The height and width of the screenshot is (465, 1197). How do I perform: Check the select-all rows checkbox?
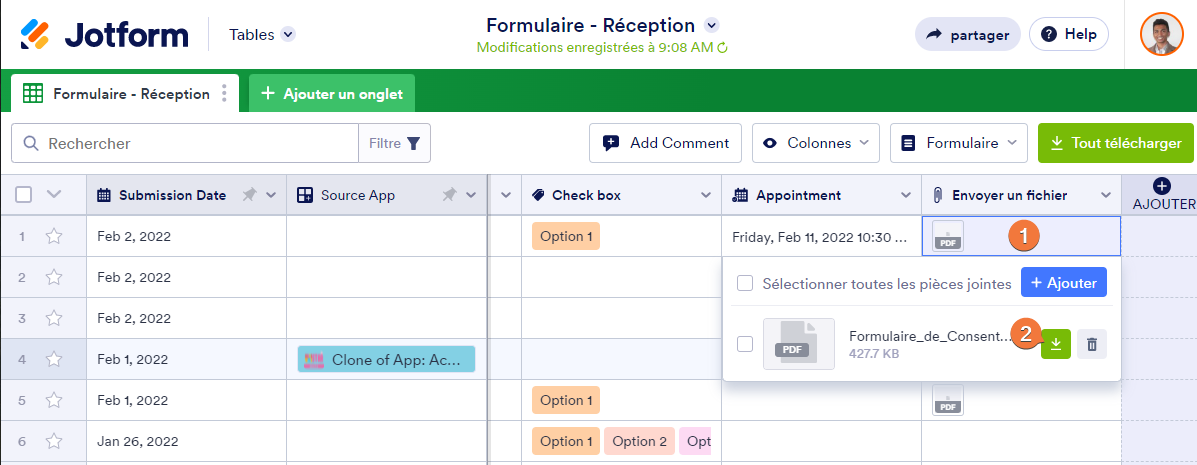[24, 195]
